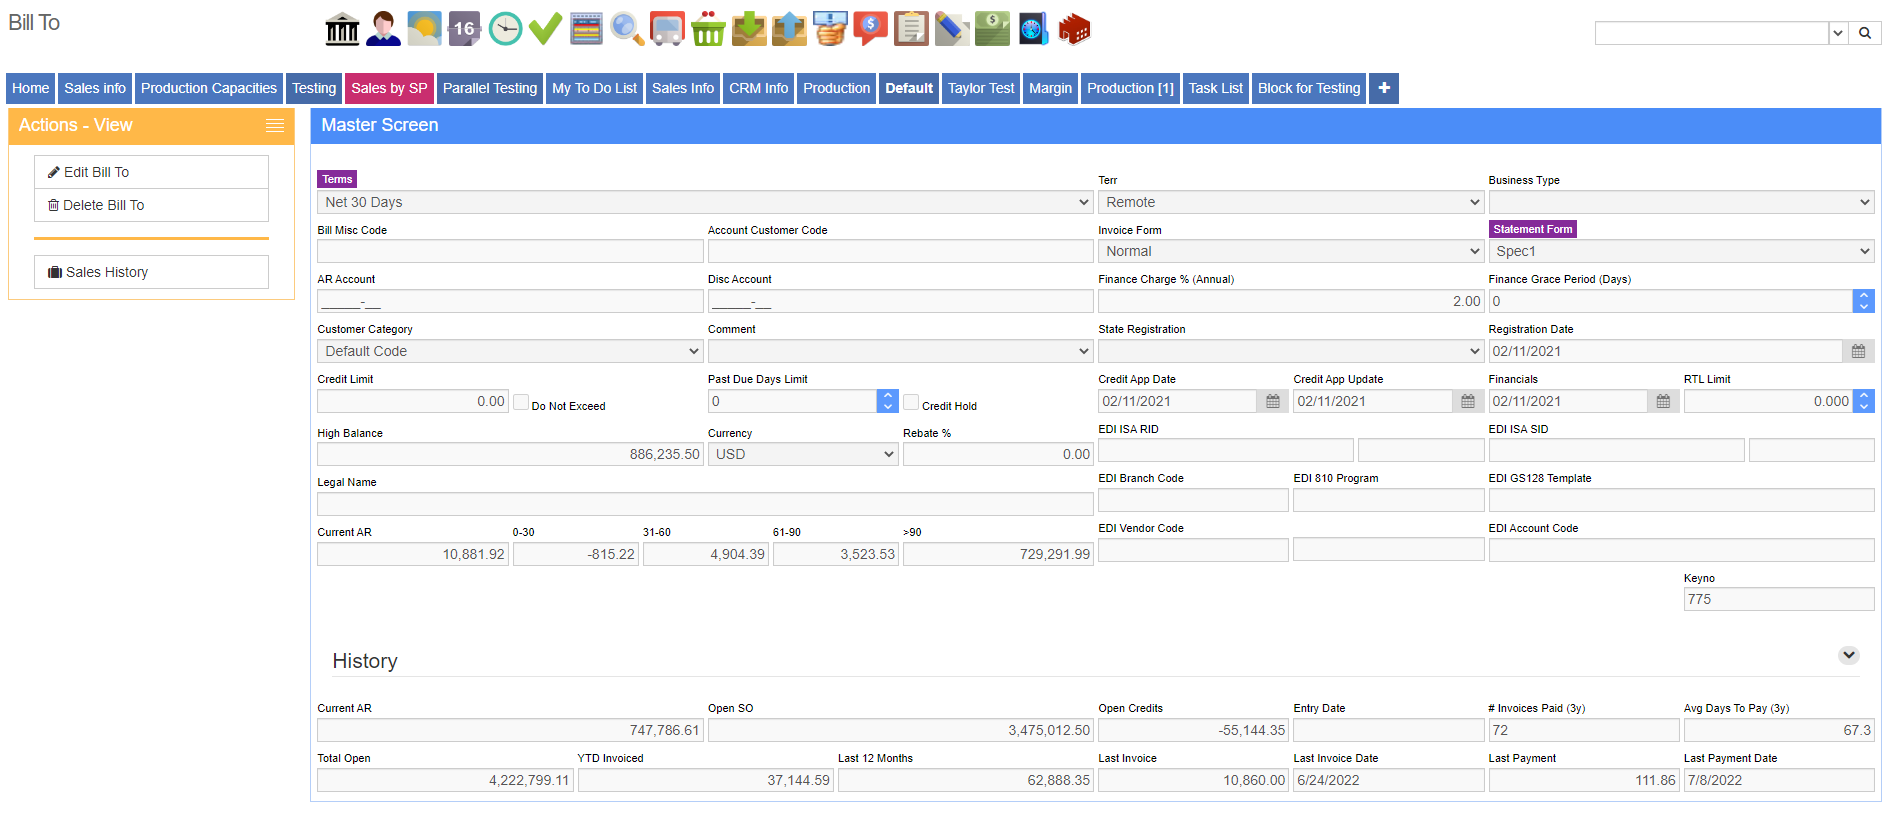Adjust the RTL Limit stepper arrows
This screenshot has height=814, width=1885.
tap(1864, 401)
